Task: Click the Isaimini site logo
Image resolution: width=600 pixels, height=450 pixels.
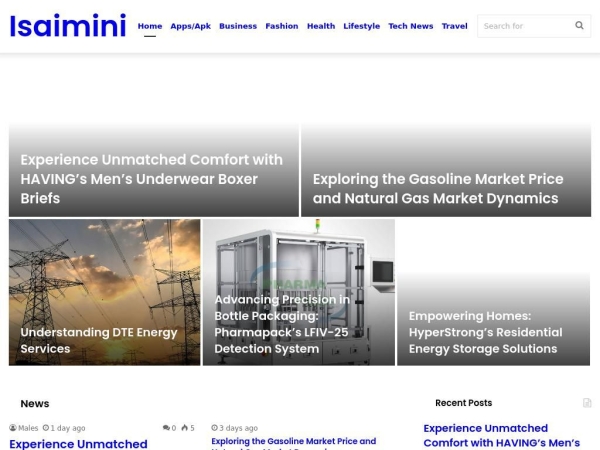Action: pyautogui.click(x=68, y=26)
